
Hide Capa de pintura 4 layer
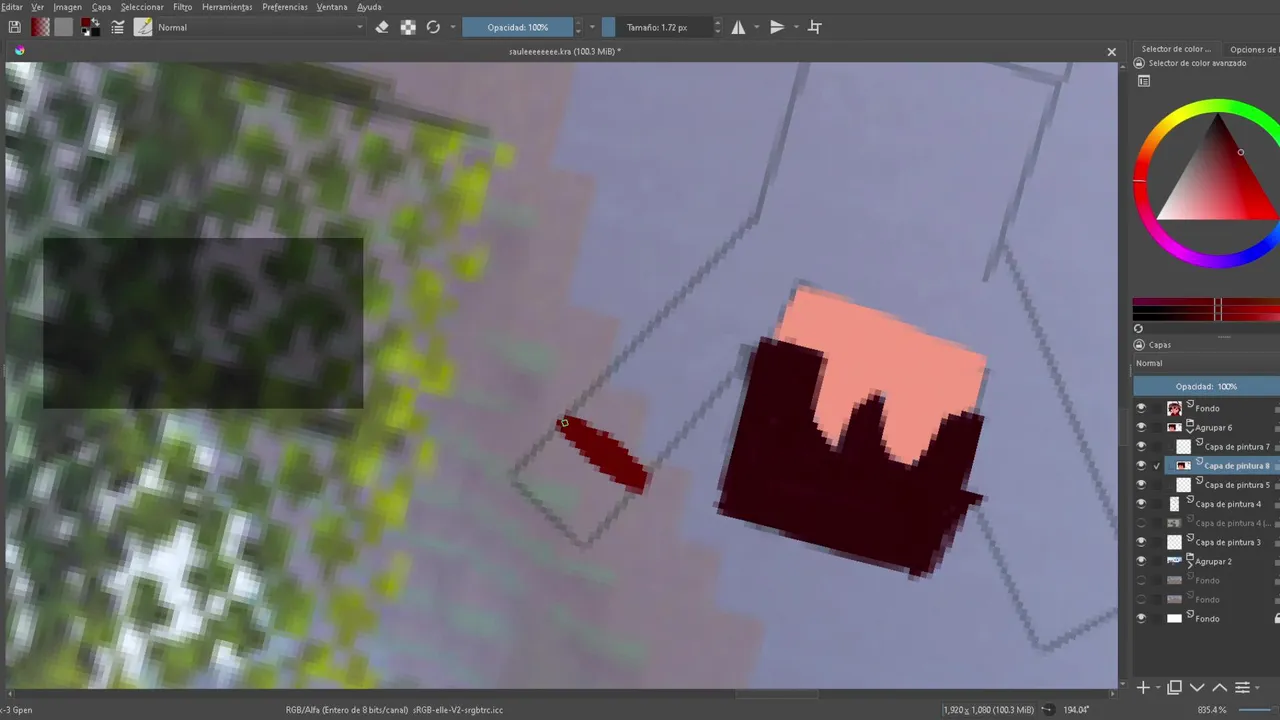[1141, 504]
